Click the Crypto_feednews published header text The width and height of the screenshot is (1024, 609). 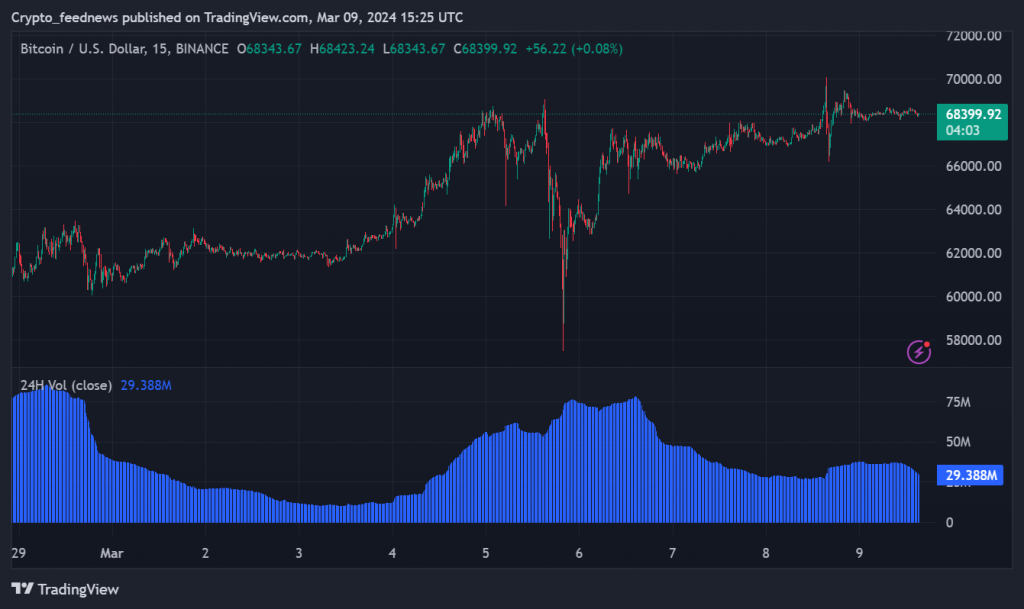[236, 17]
